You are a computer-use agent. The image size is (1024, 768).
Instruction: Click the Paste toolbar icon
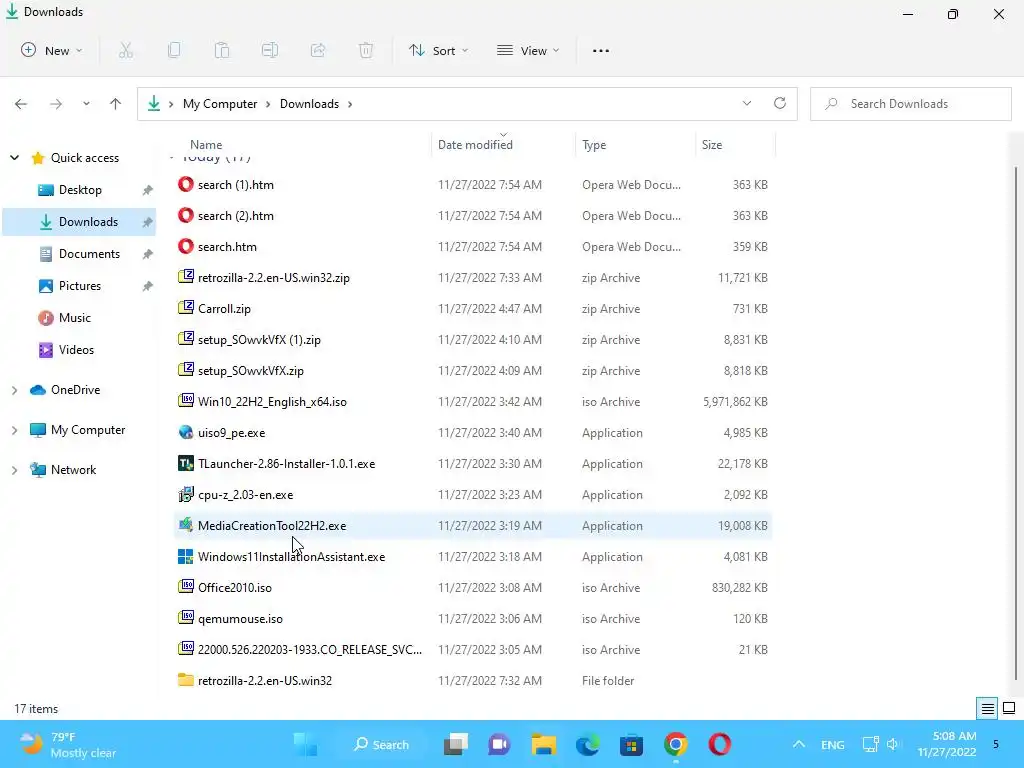point(222,50)
